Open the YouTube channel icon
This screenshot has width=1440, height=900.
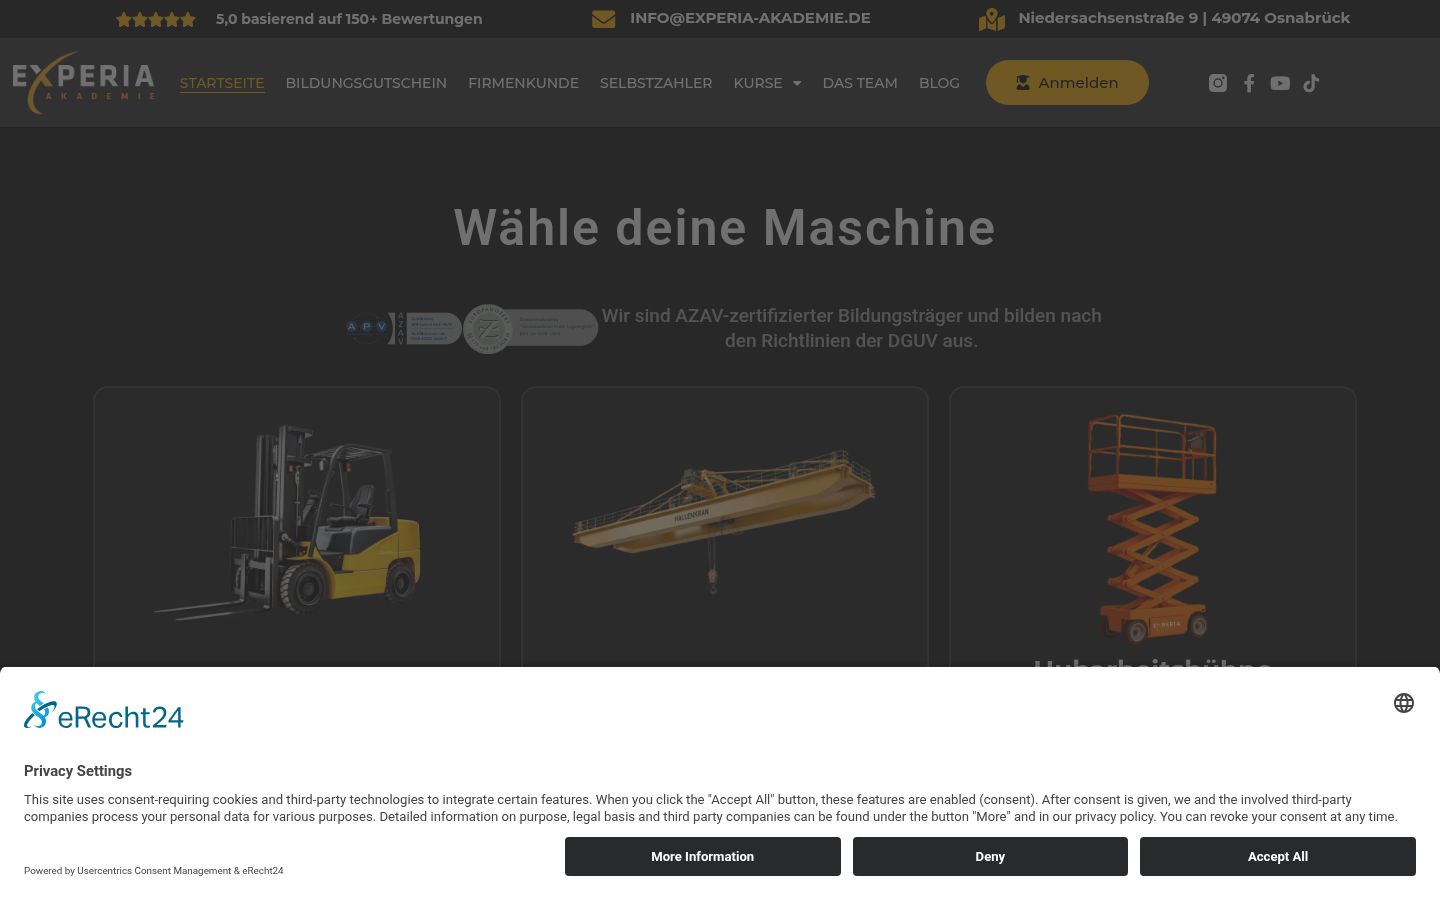pos(1280,83)
